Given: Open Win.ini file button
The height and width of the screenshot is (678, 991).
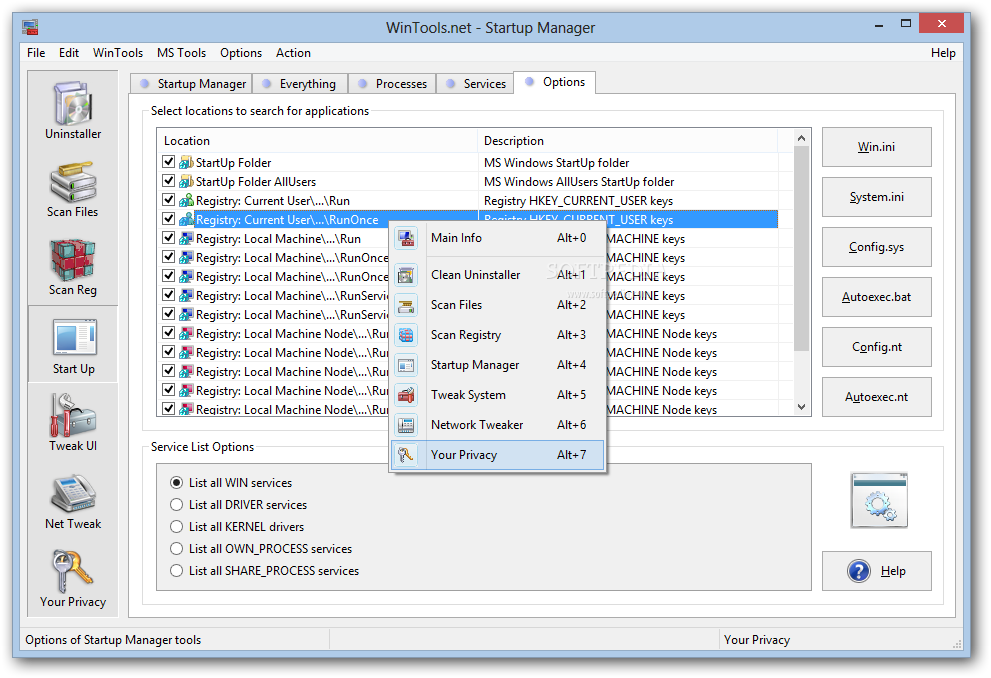Looking at the screenshot, I should 877,147.
